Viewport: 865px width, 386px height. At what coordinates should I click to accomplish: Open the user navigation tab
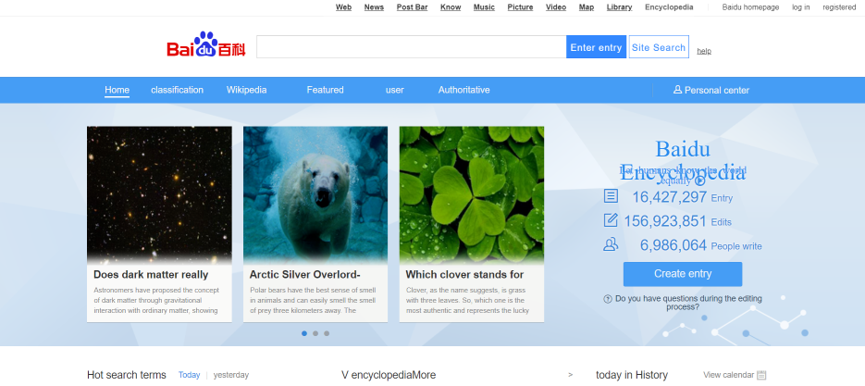395,90
